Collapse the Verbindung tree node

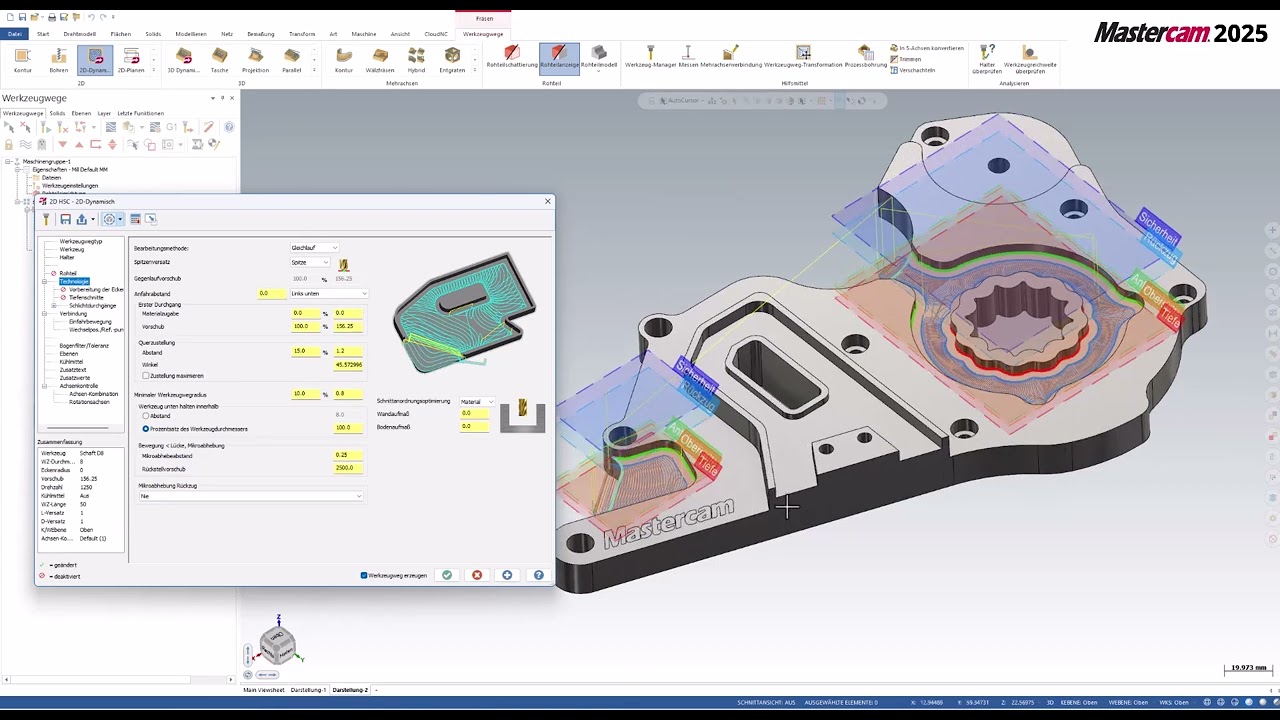click(x=45, y=314)
